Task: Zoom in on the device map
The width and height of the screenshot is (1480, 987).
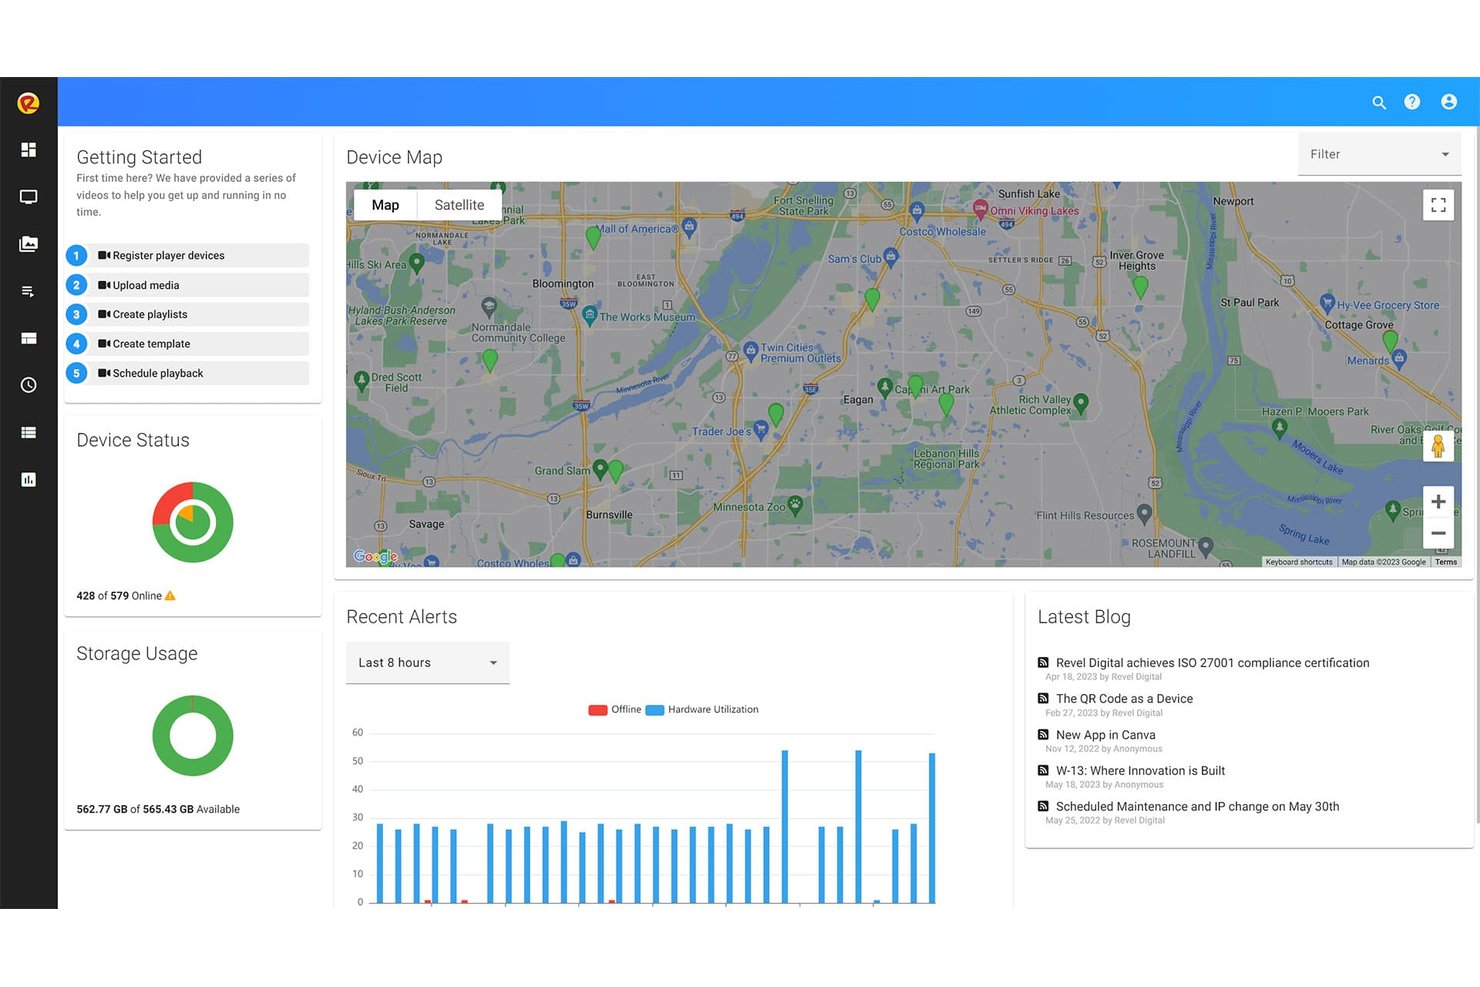Action: 1438,502
